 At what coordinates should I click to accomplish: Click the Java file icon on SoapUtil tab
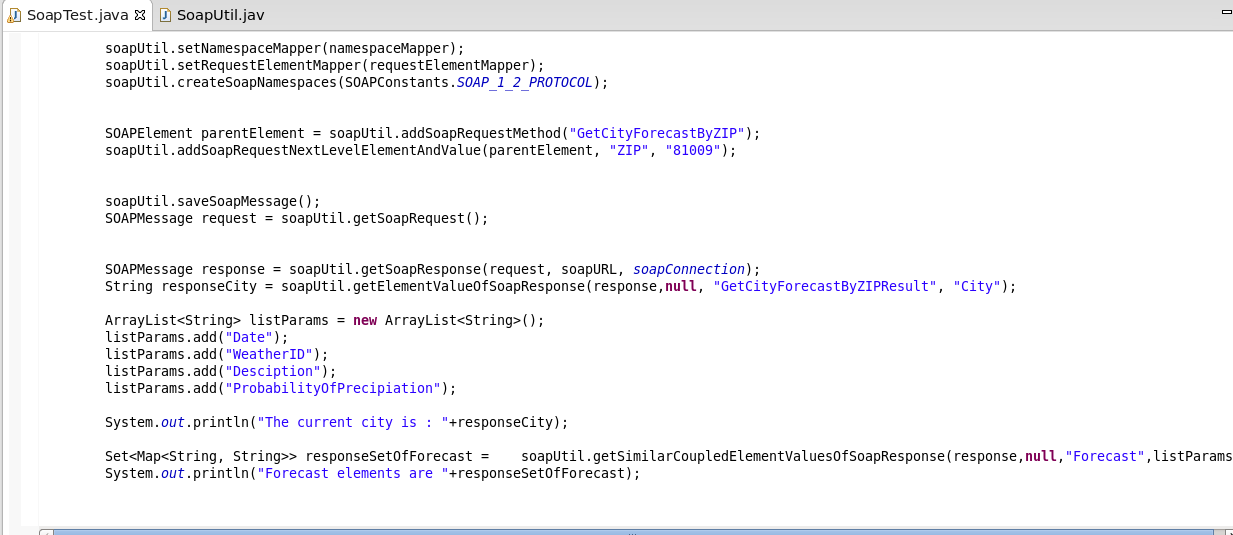pyautogui.click(x=165, y=15)
